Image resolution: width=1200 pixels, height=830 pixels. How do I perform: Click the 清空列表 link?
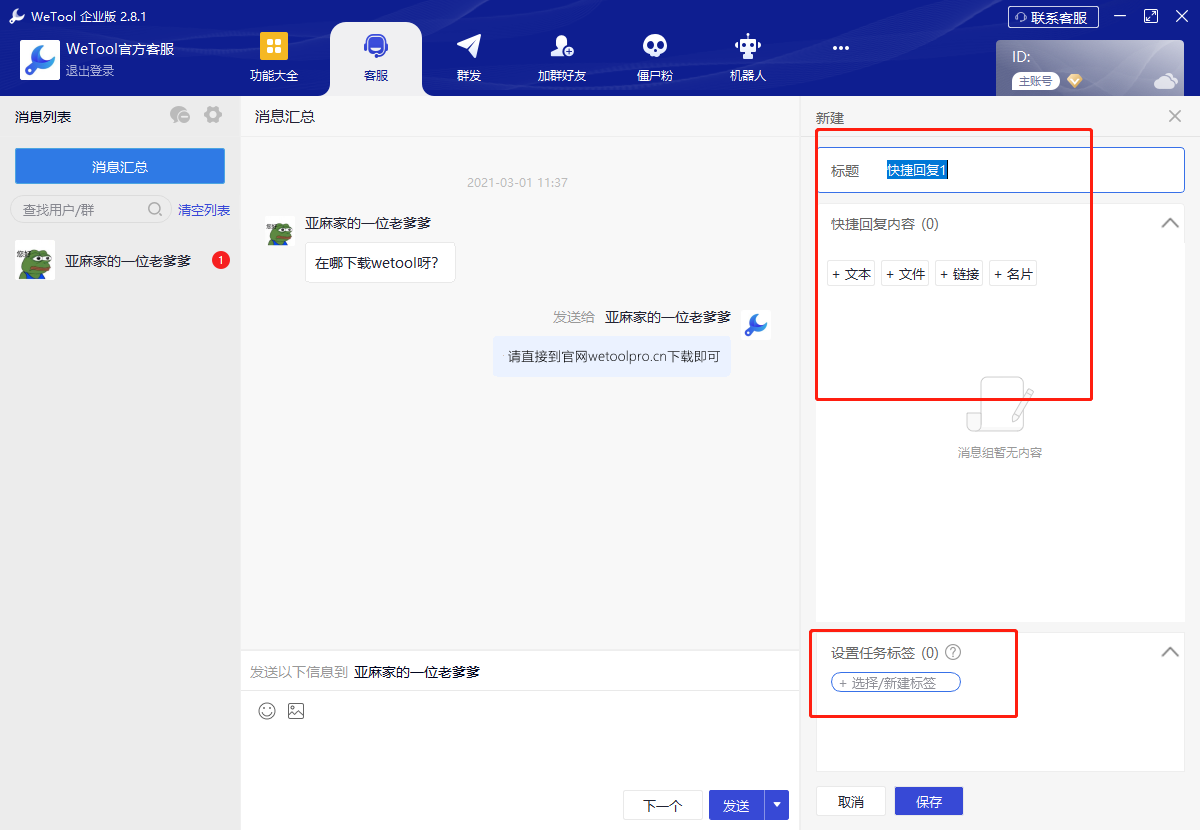click(204, 210)
